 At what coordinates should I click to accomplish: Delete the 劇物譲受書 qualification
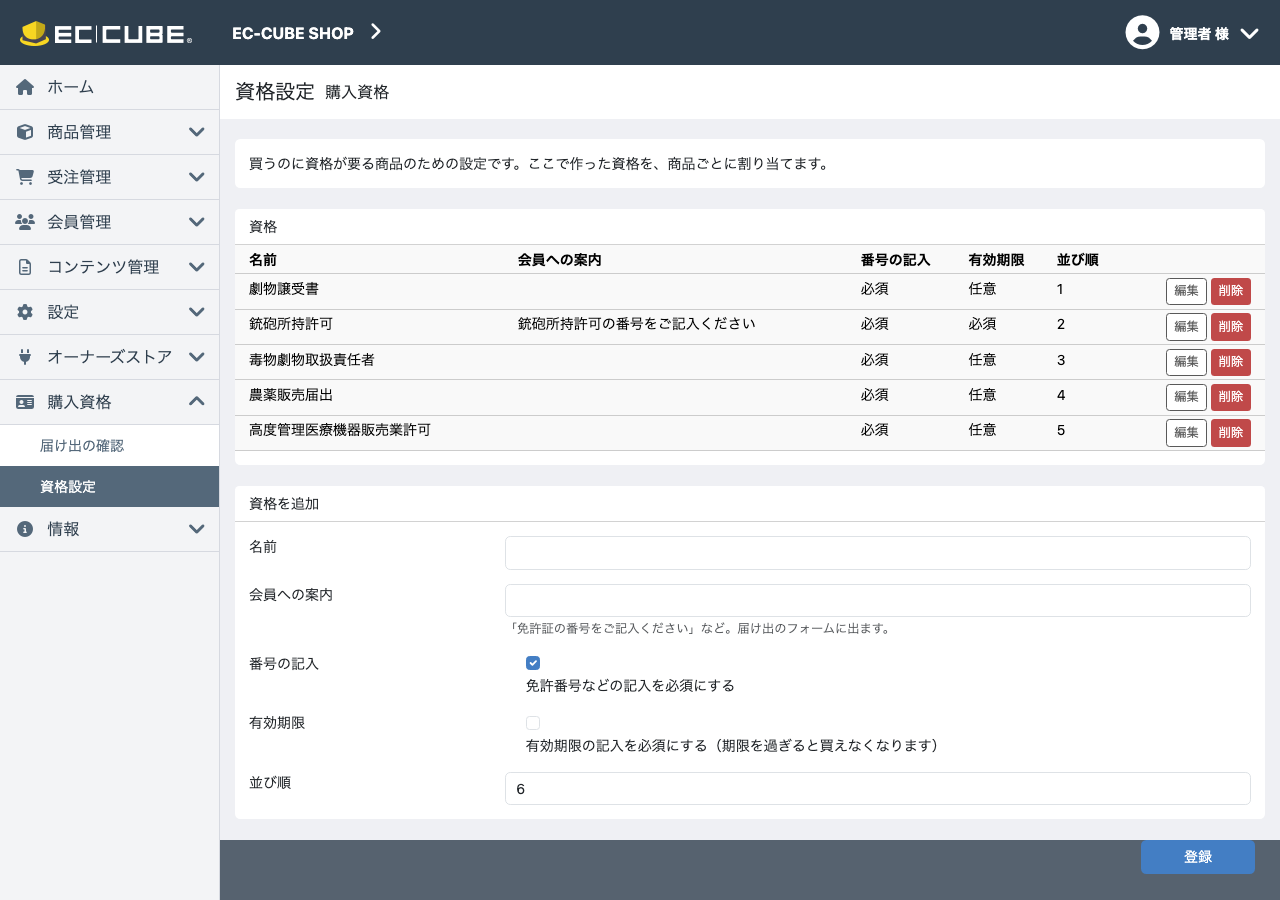[1231, 291]
